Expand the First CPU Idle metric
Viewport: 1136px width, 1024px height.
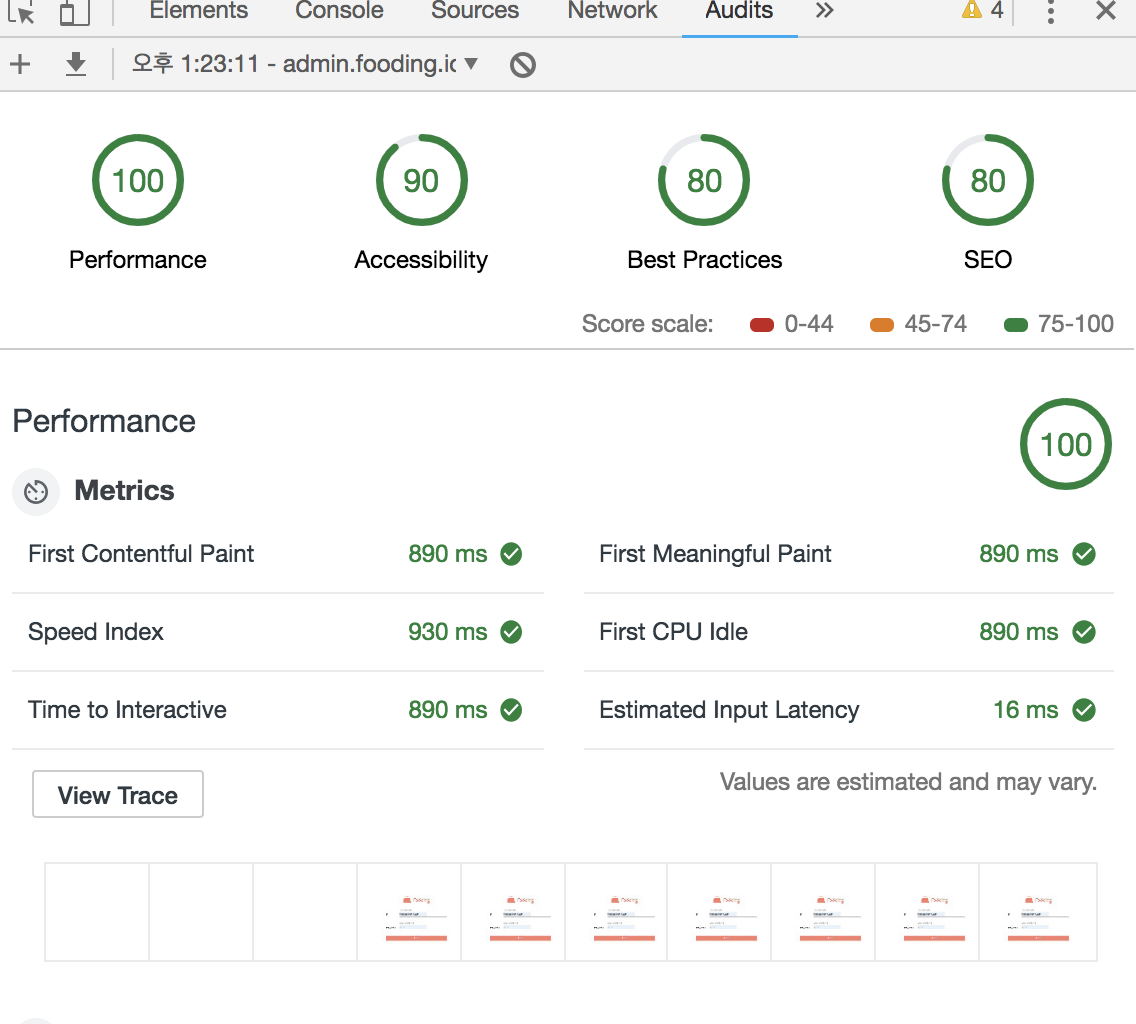848,632
